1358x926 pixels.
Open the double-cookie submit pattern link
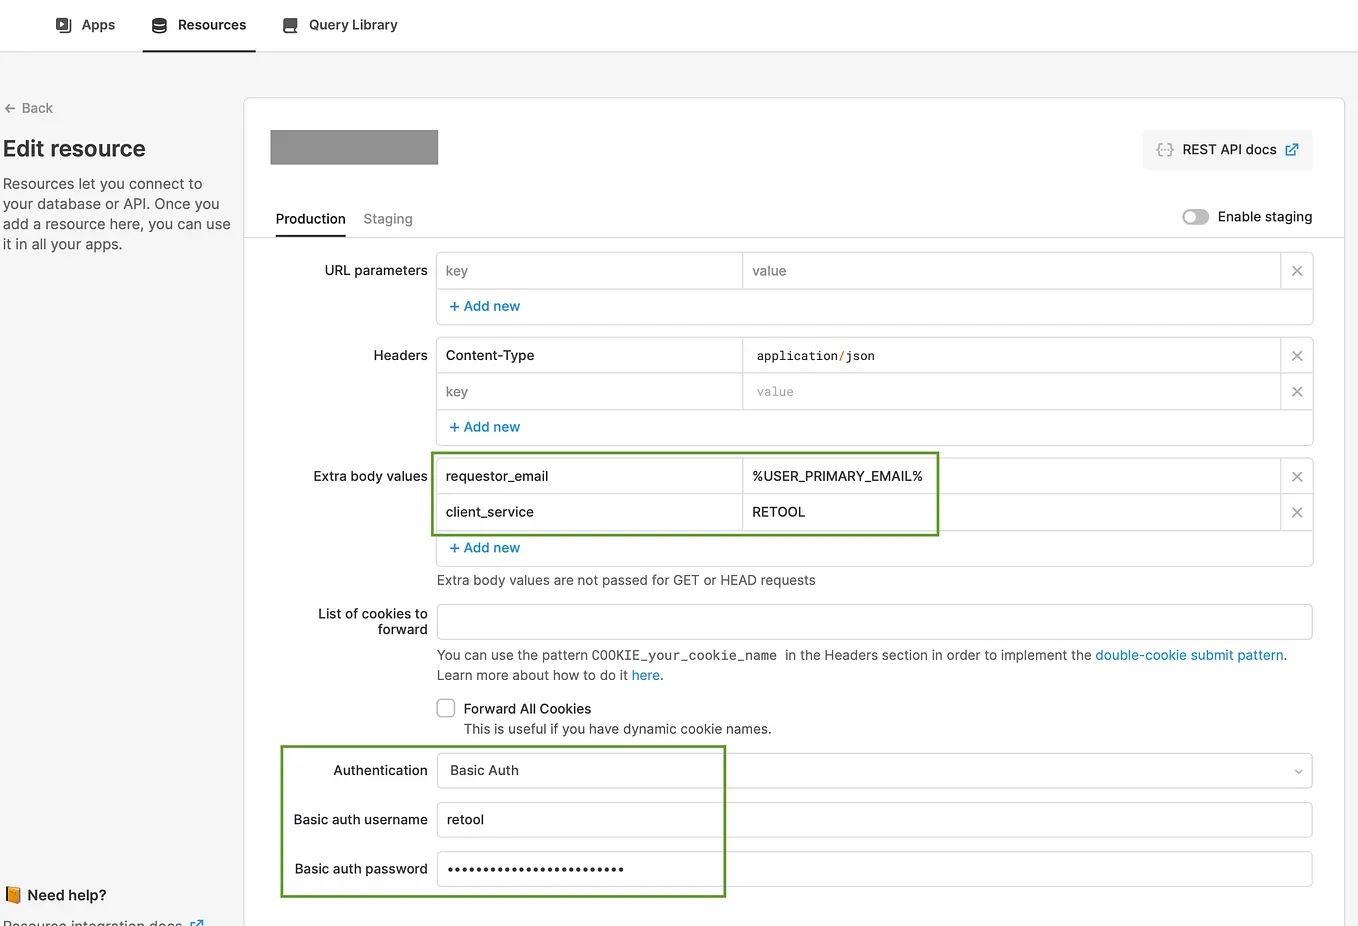(x=1188, y=655)
